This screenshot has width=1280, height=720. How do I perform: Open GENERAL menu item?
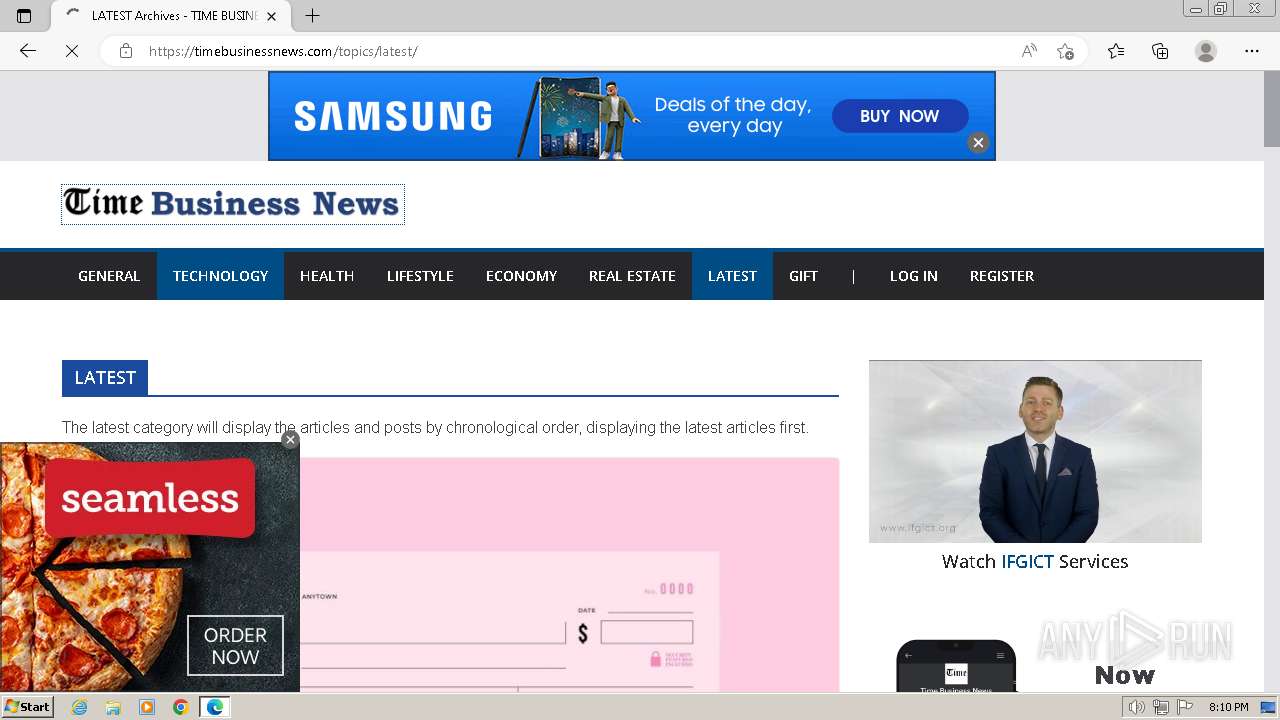pyautogui.click(x=109, y=276)
